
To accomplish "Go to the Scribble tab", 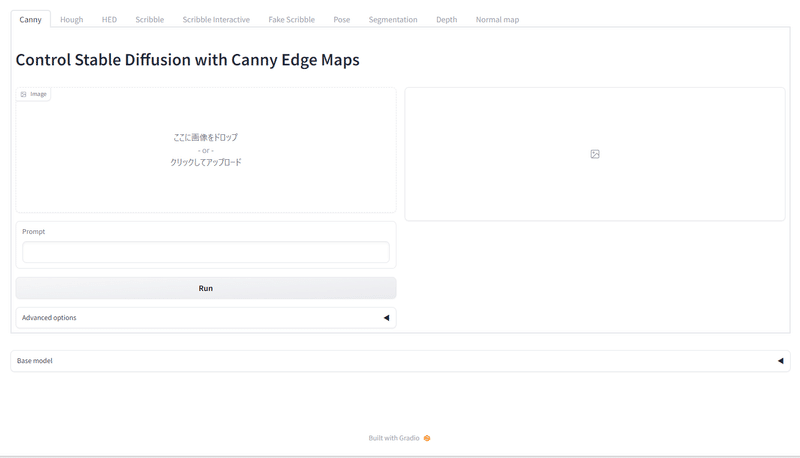I will [x=149, y=19].
